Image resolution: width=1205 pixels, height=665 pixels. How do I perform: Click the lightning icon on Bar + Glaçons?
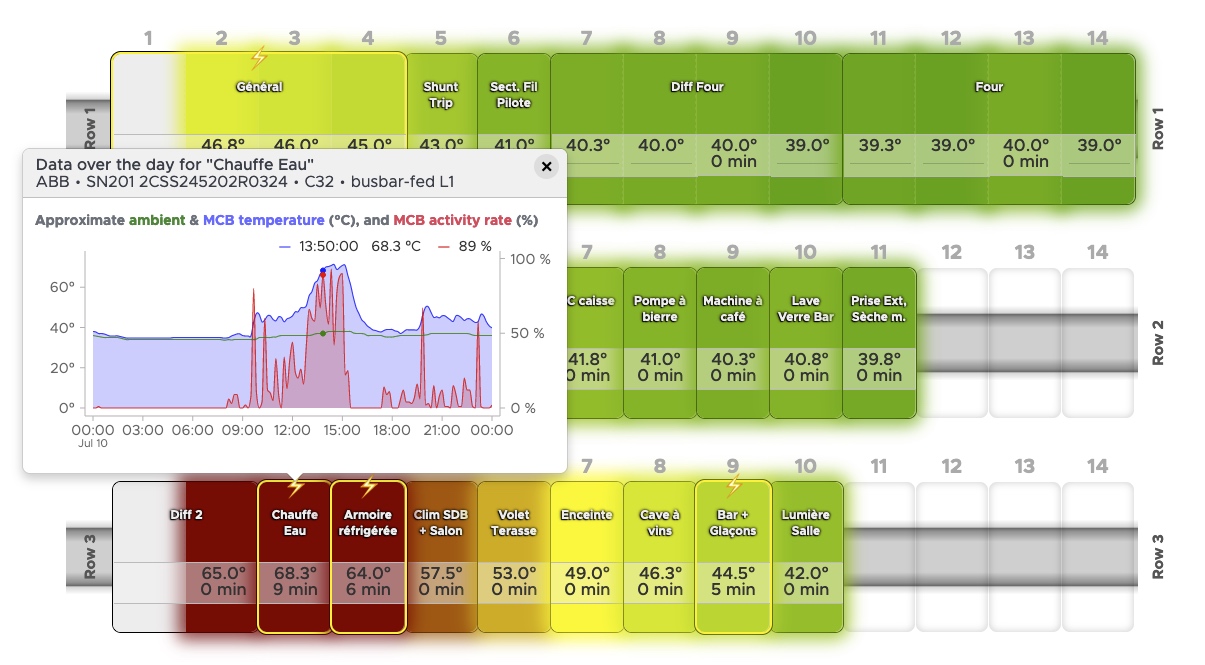pyautogui.click(x=733, y=486)
